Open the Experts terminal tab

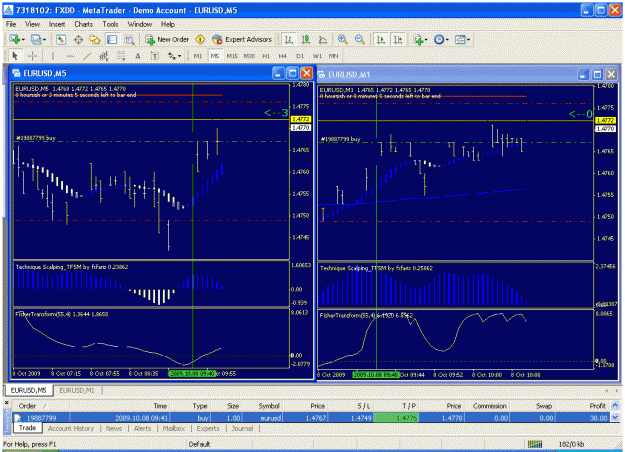[208, 428]
